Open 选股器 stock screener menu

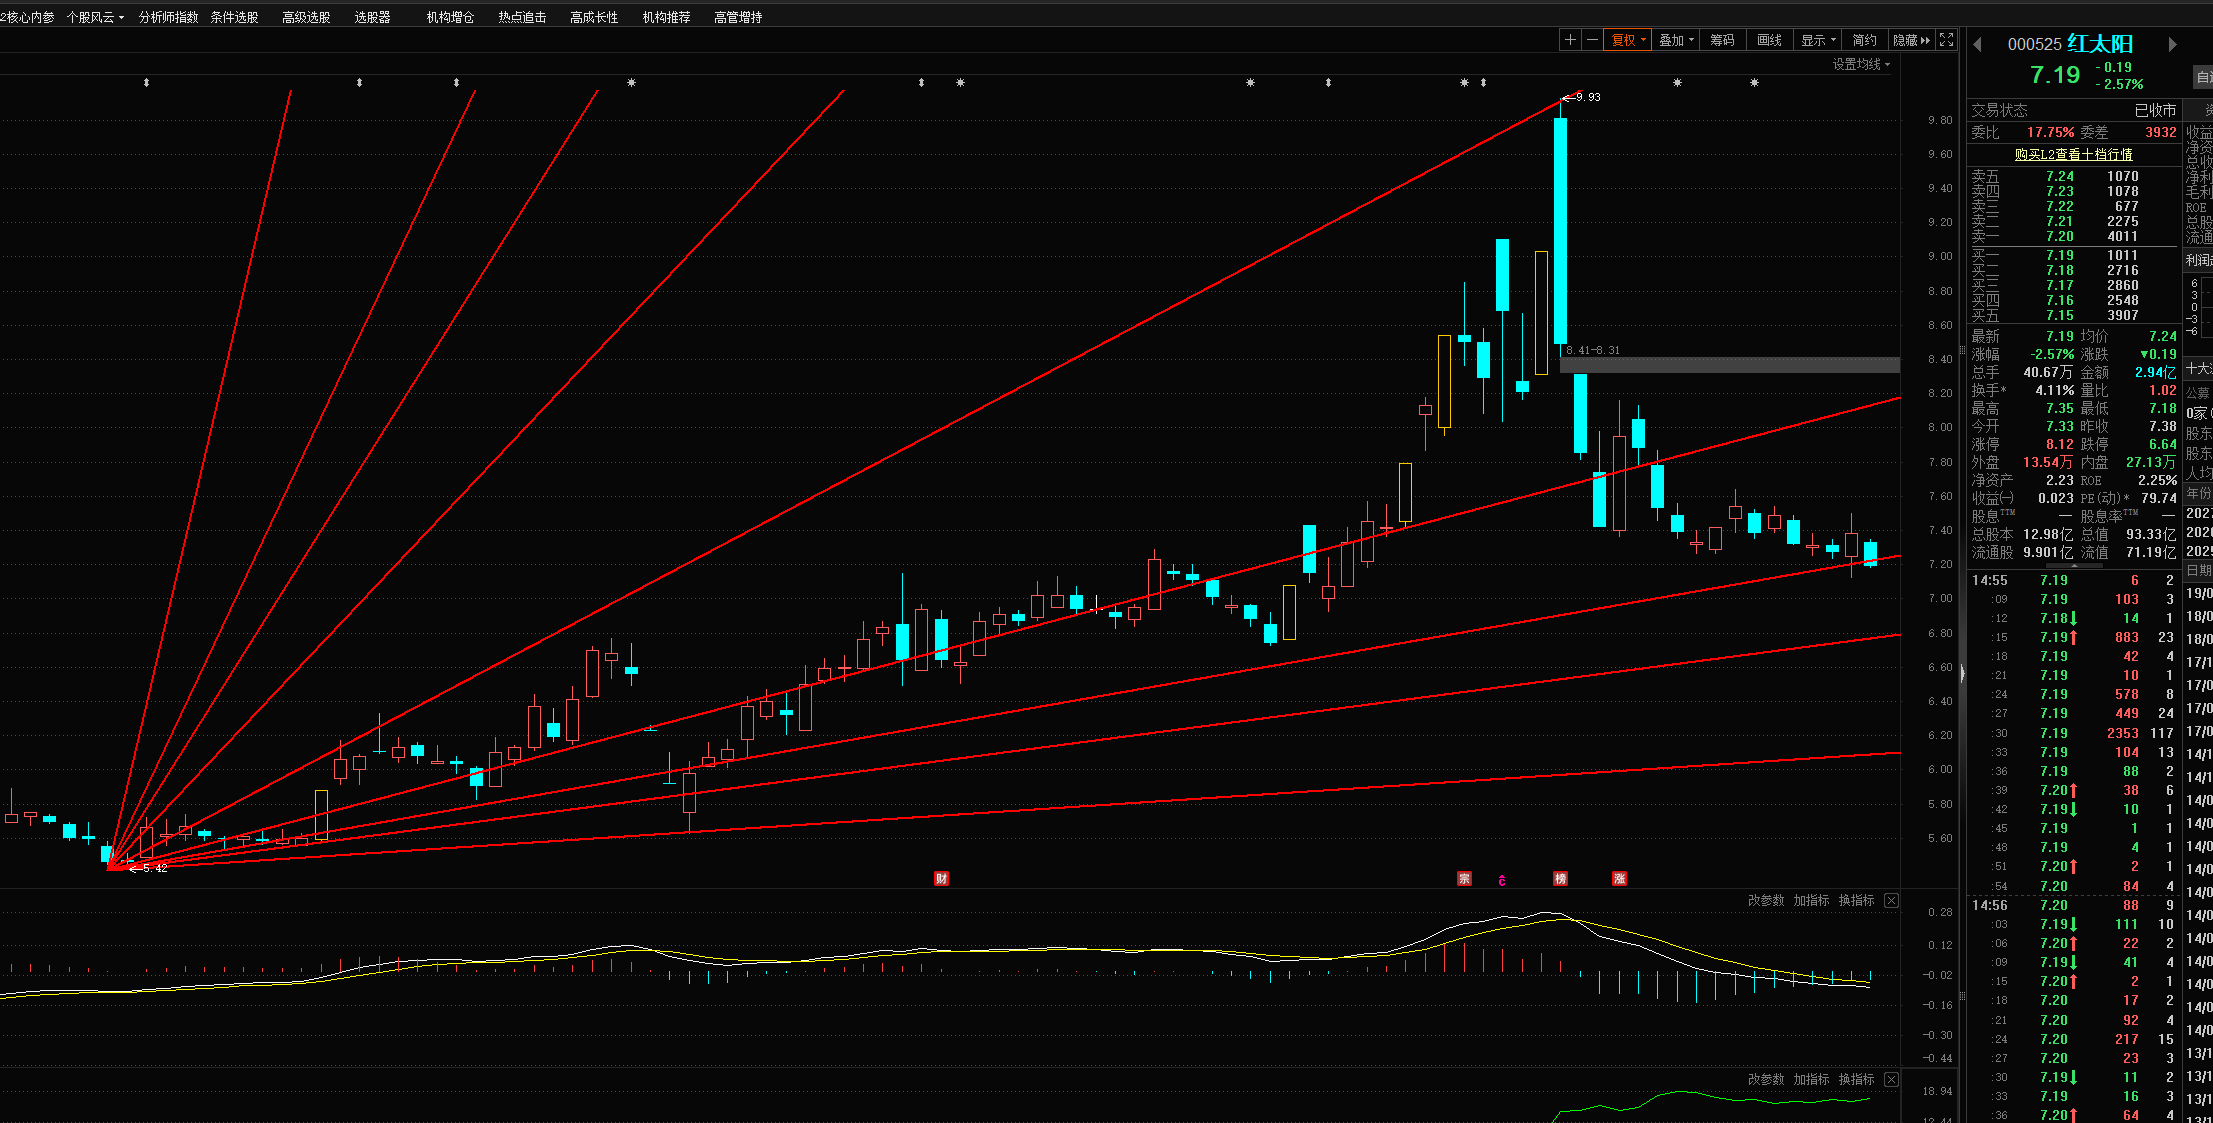(x=372, y=17)
